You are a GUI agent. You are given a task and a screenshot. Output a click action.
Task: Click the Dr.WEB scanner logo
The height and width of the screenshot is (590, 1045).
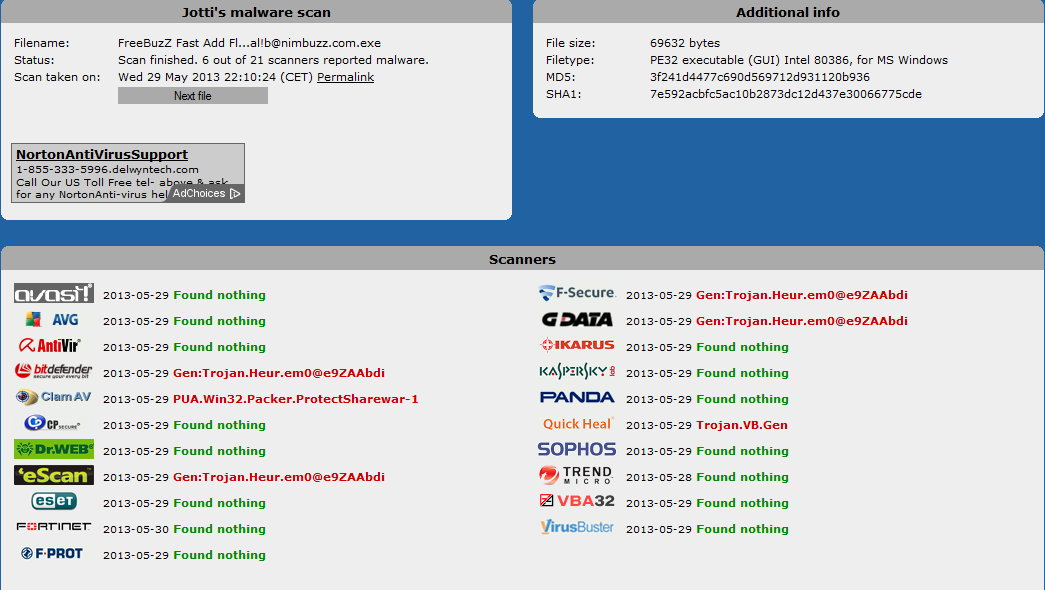(54, 449)
